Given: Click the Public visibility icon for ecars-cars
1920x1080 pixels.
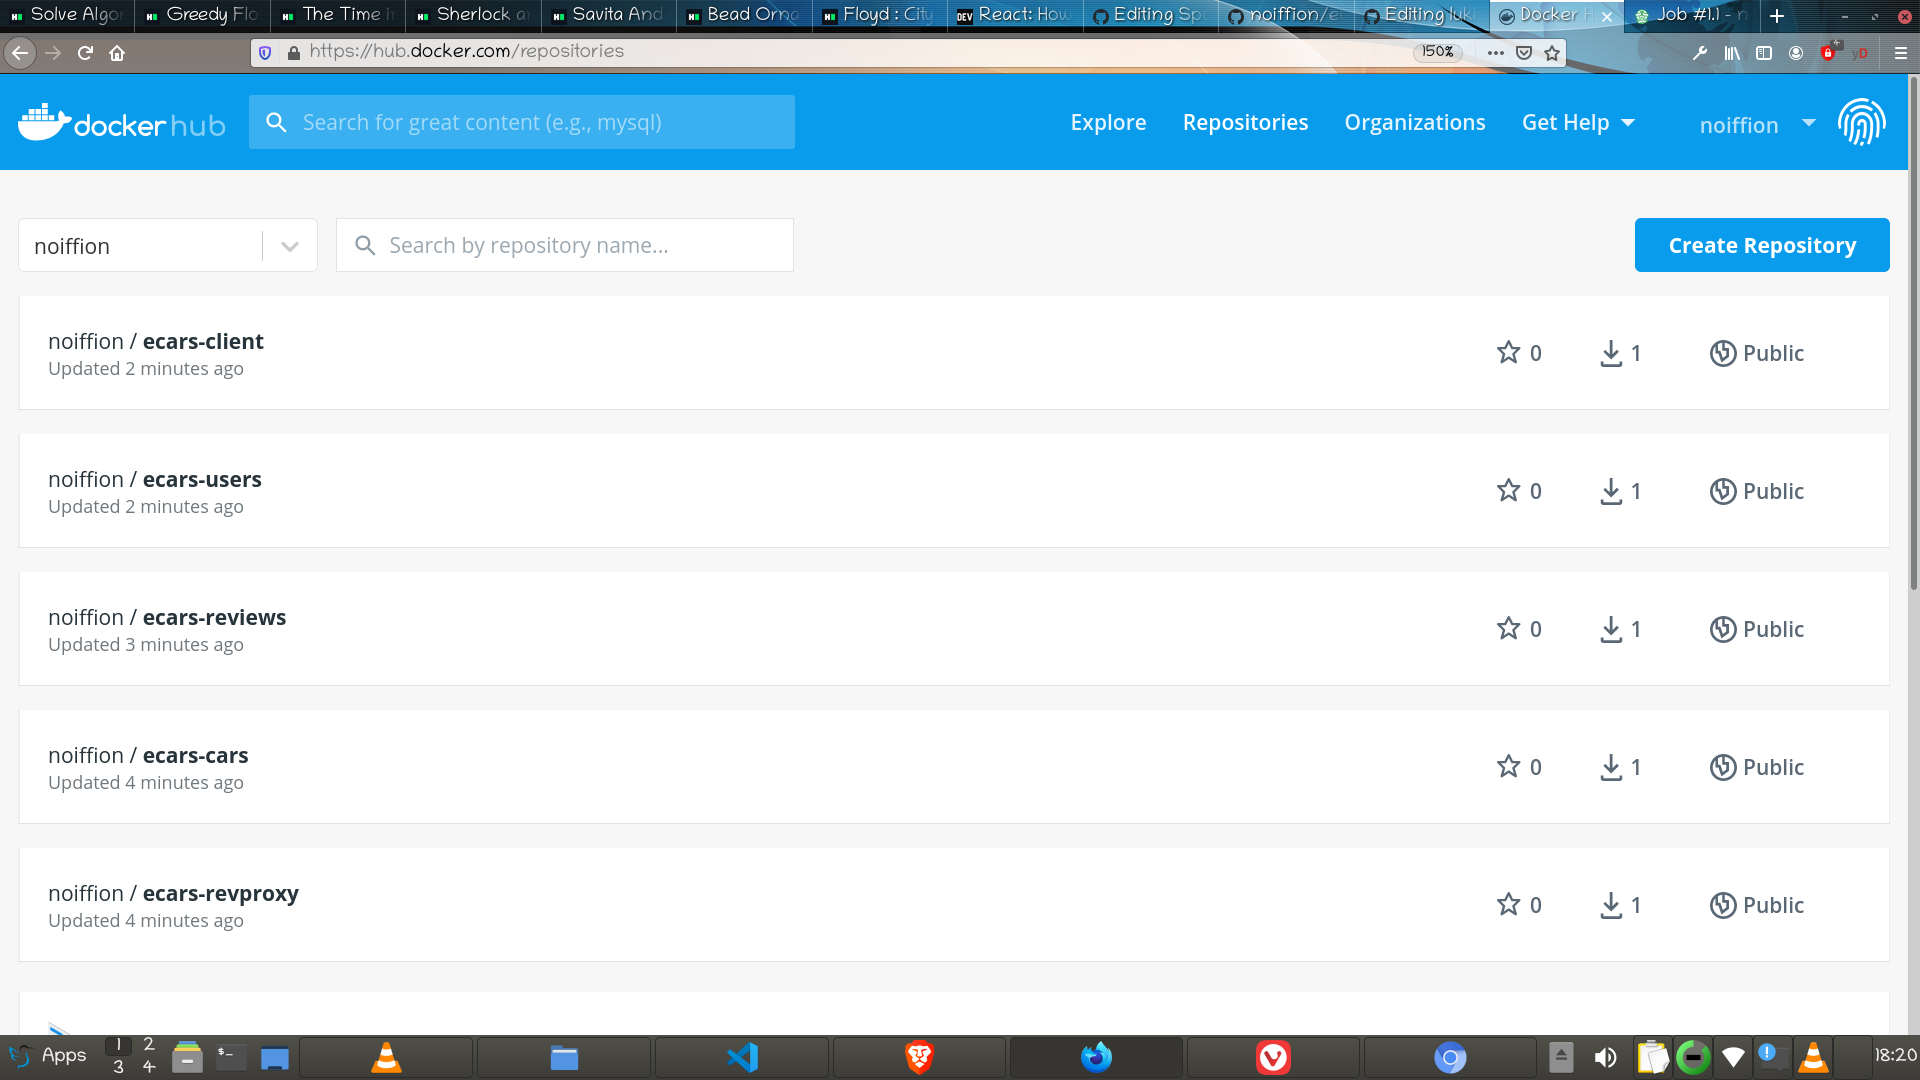Looking at the screenshot, I should coord(1722,767).
